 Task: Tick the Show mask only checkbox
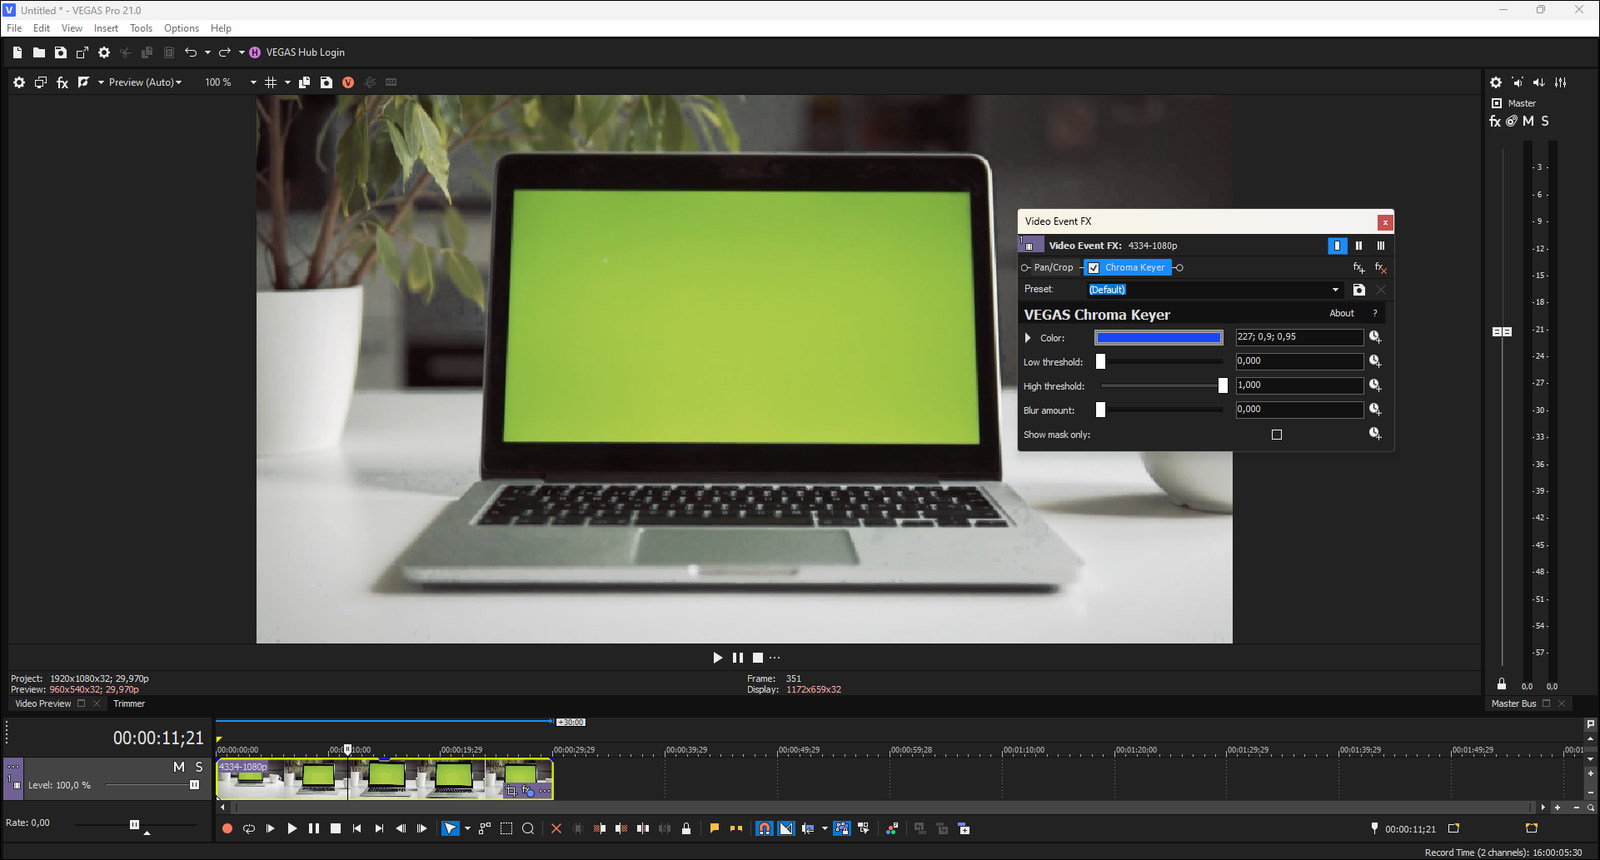[1276, 434]
